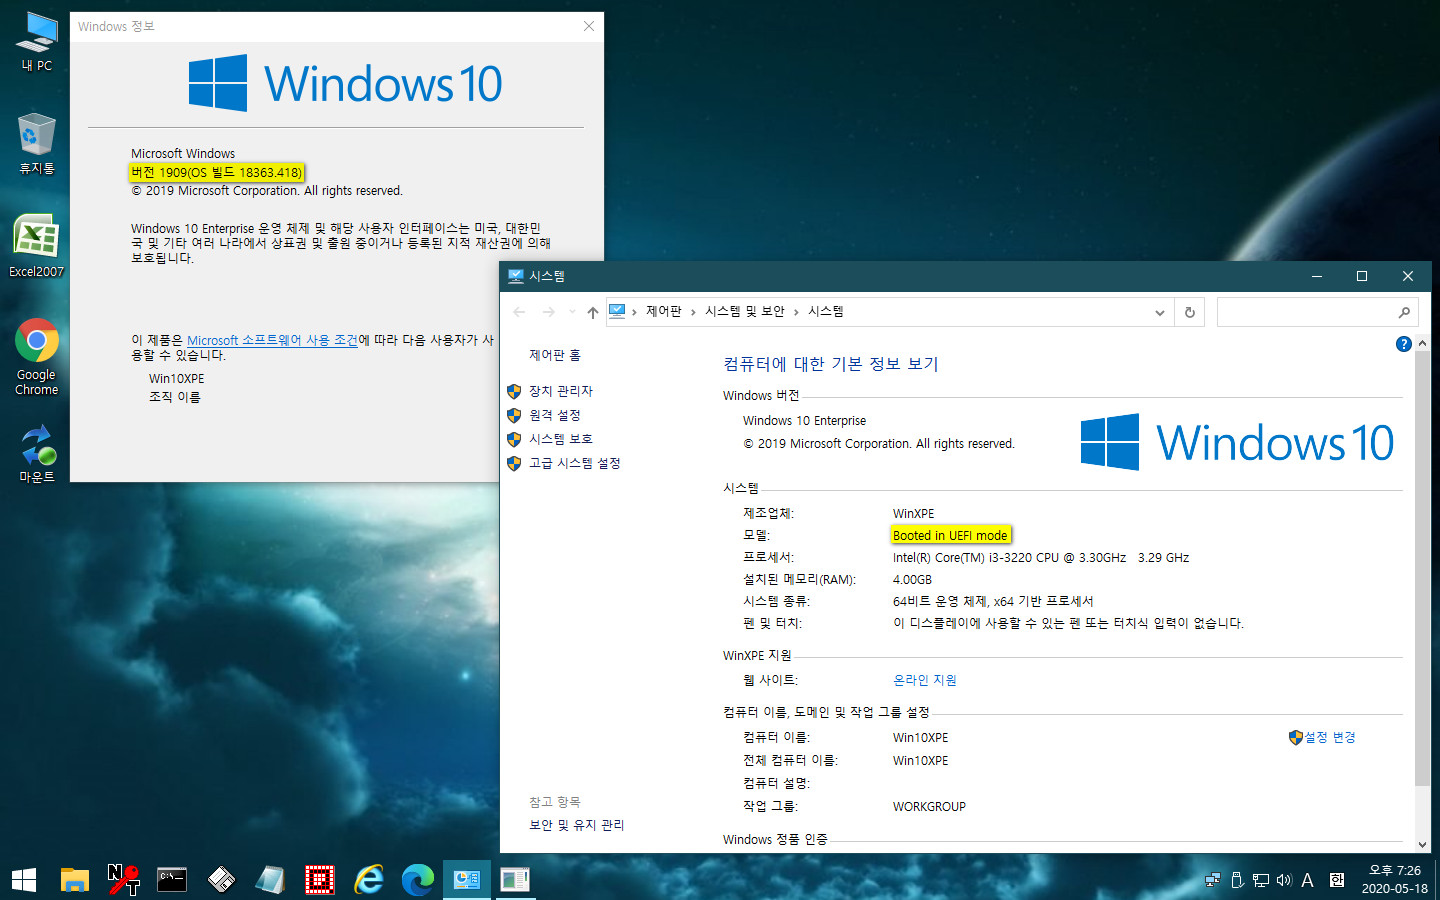Go up one level in System window
This screenshot has height=900, width=1440.
(593, 312)
